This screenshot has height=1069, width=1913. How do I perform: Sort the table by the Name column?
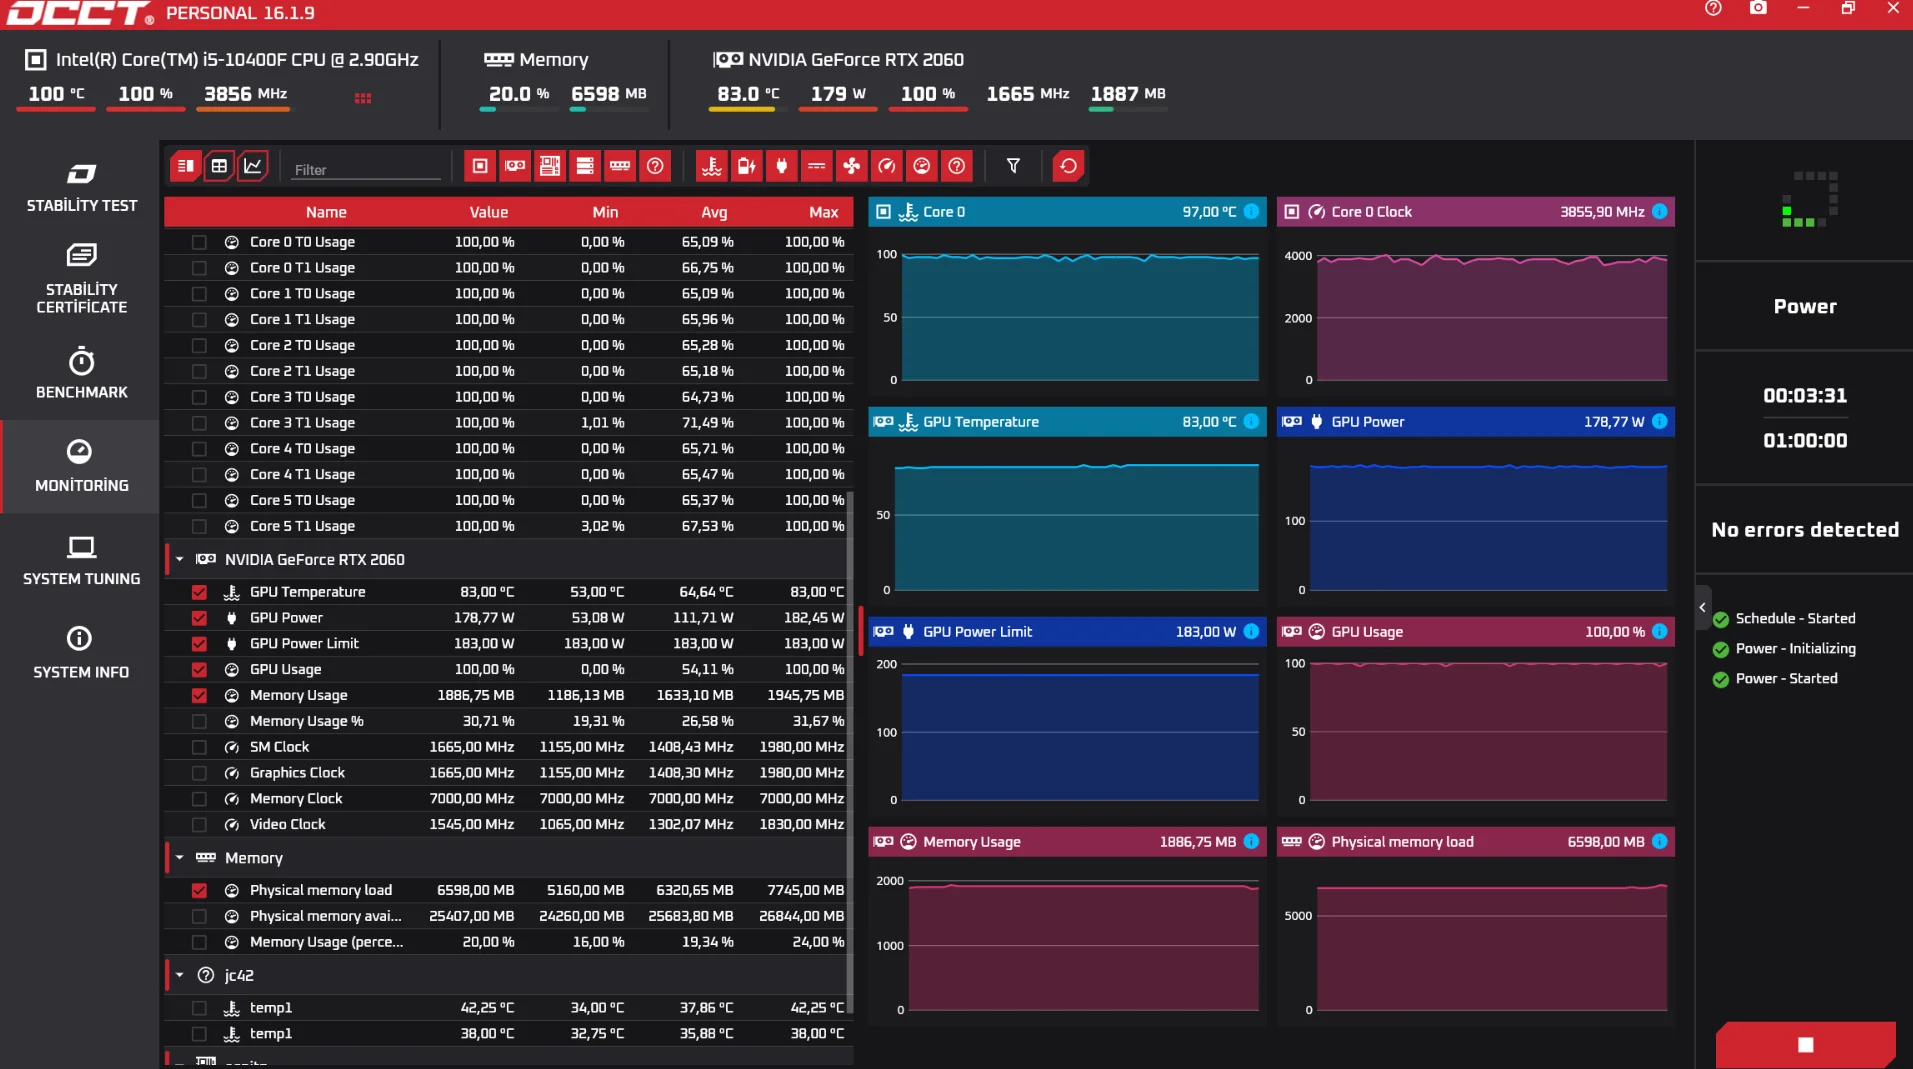tap(326, 212)
